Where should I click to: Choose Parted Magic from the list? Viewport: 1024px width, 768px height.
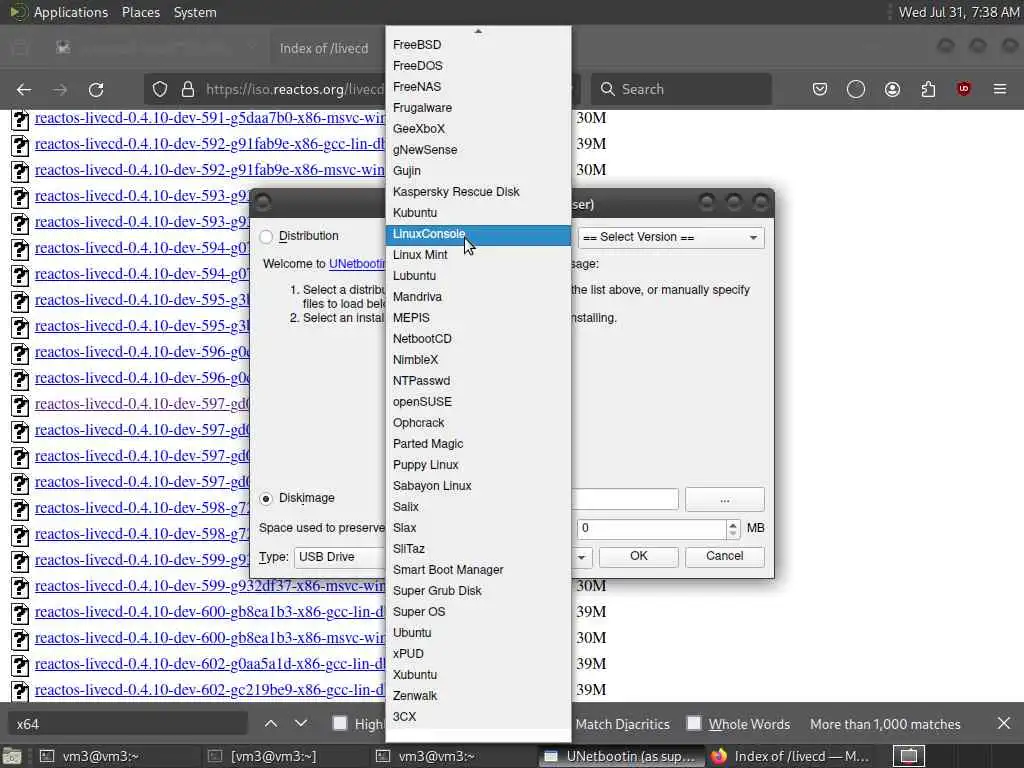click(478, 443)
